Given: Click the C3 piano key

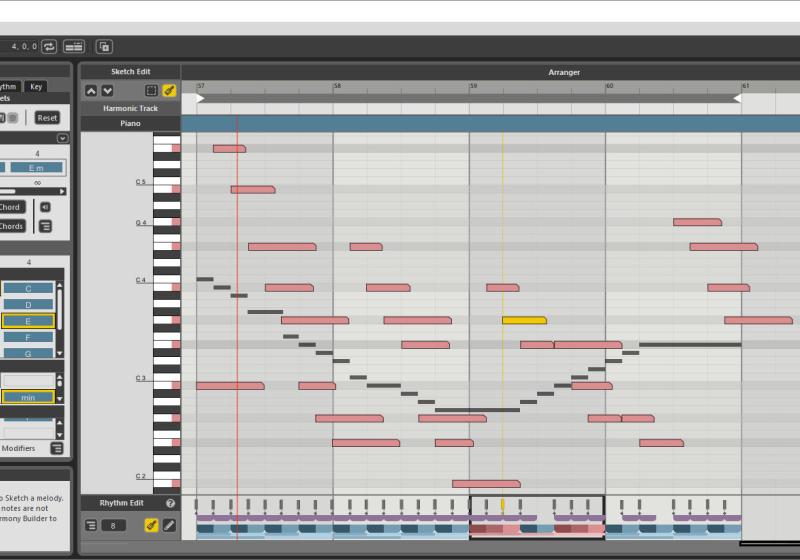Looking at the screenshot, I should [x=167, y=378].
